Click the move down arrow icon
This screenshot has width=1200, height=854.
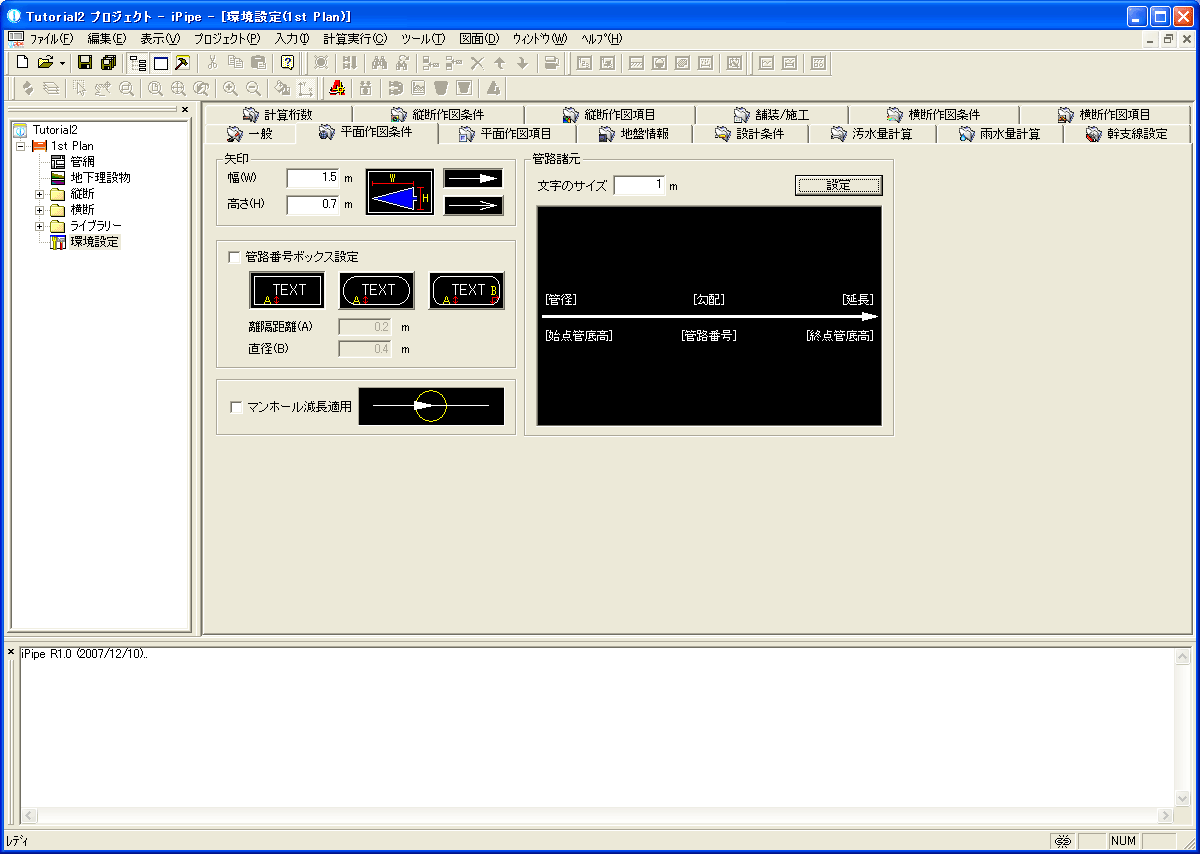pyautogui.click(x=521, y=63)
